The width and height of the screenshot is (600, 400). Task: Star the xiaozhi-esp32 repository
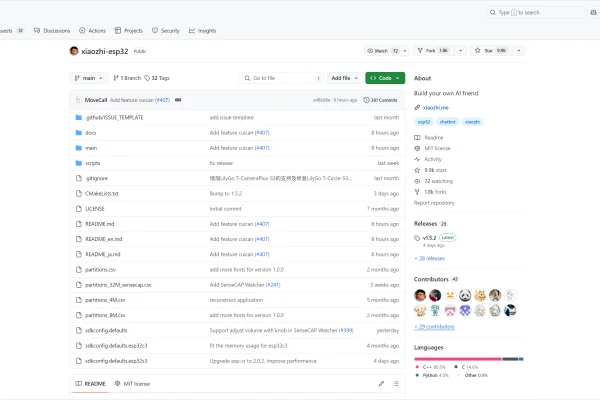point(491,51)
